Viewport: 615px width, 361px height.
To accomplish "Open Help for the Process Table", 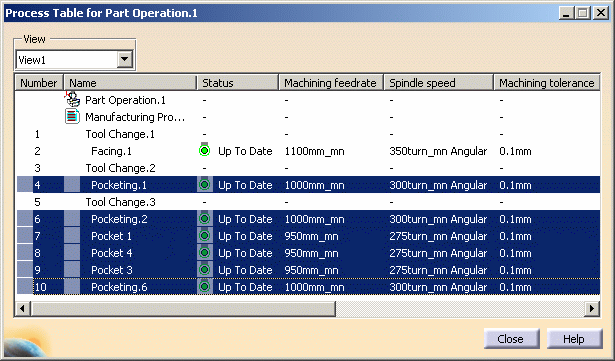I will [x=574, y=339].
